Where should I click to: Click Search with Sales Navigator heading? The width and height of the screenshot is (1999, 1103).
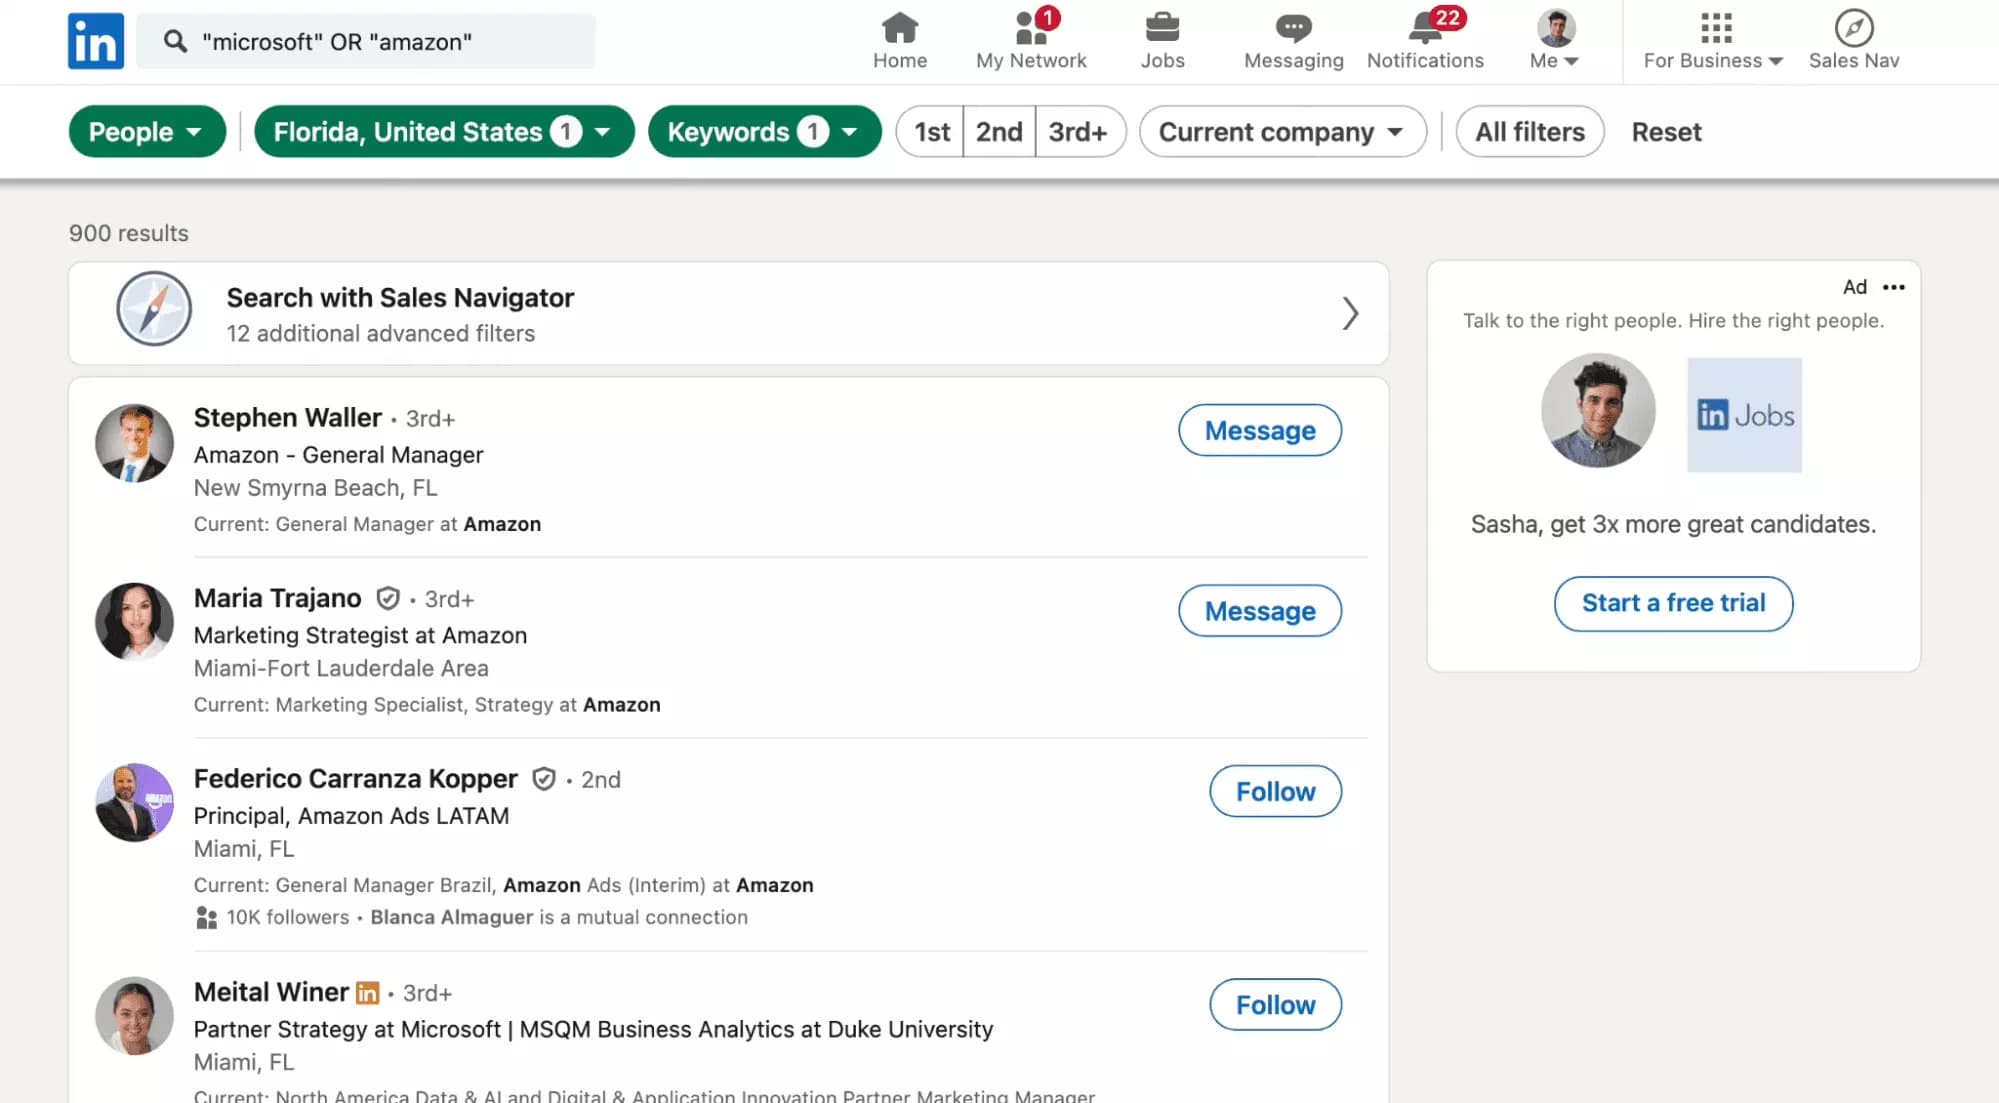tap(400, 297)
